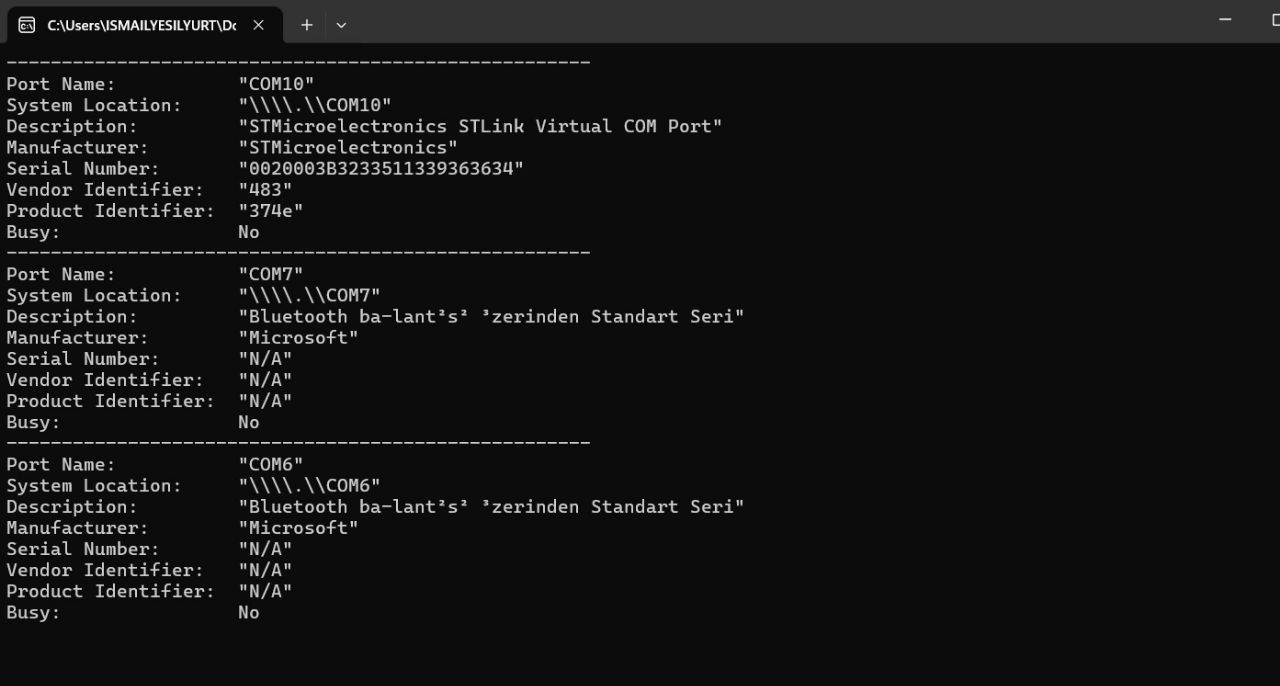1280x686 pixels.
Task: Click the system location "\\\\.\\COM7"
Action: coord(309,295)
